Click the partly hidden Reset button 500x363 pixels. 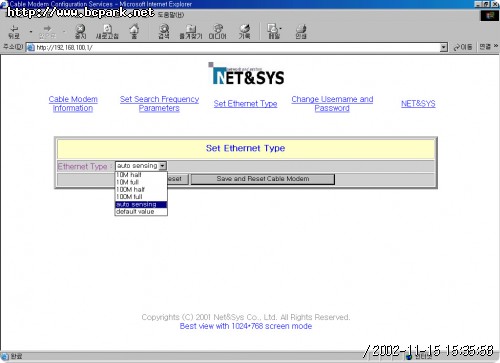(x=178, y=179)
